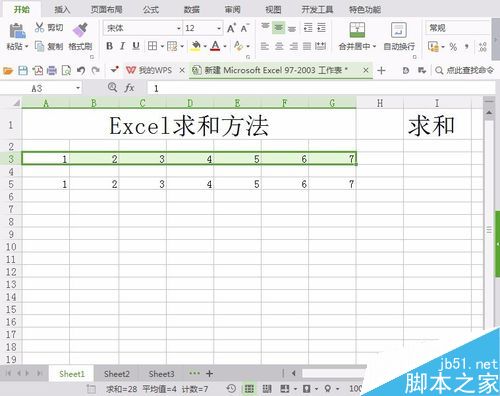Click the vertical scrollbar up arrow
Image resolution: width=500 pixels, height=396 pixels.
click(489, 113)
